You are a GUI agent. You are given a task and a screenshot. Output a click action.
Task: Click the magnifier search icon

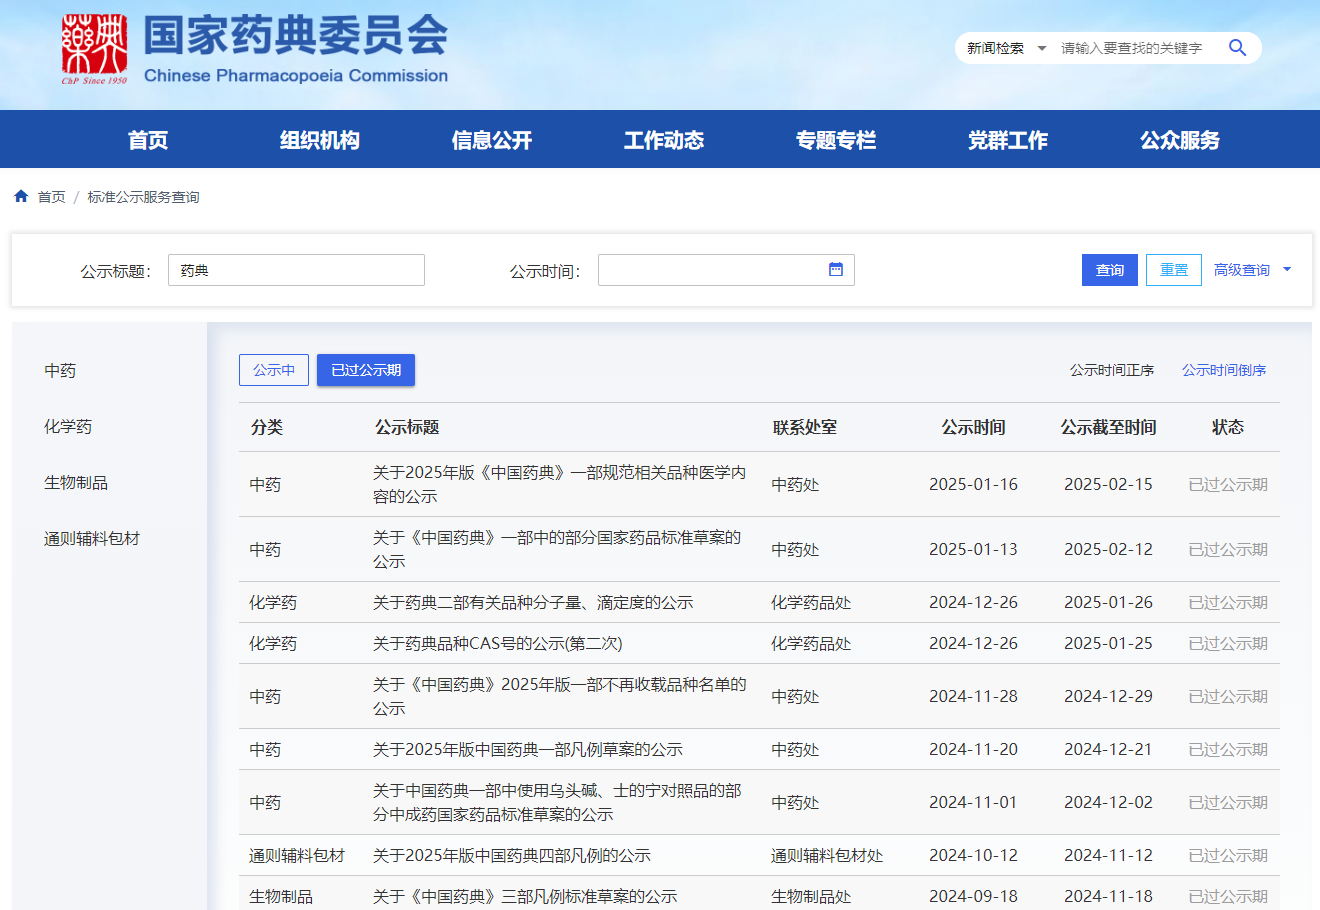[1237, 48]
